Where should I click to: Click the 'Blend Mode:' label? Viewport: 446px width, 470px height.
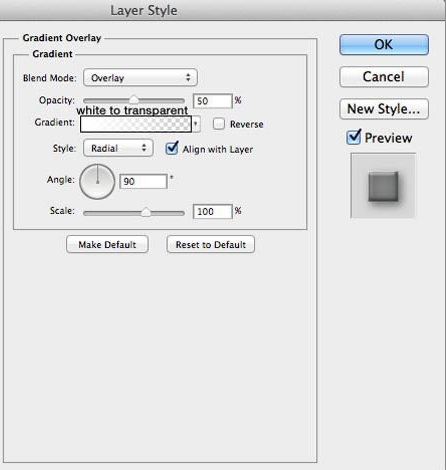point(50,78)
